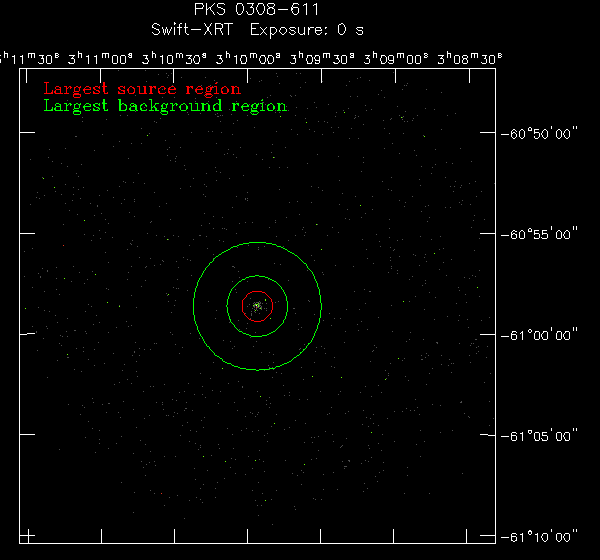Click the RA label 3h10m00s
The image size is (600, 560).
248,59
